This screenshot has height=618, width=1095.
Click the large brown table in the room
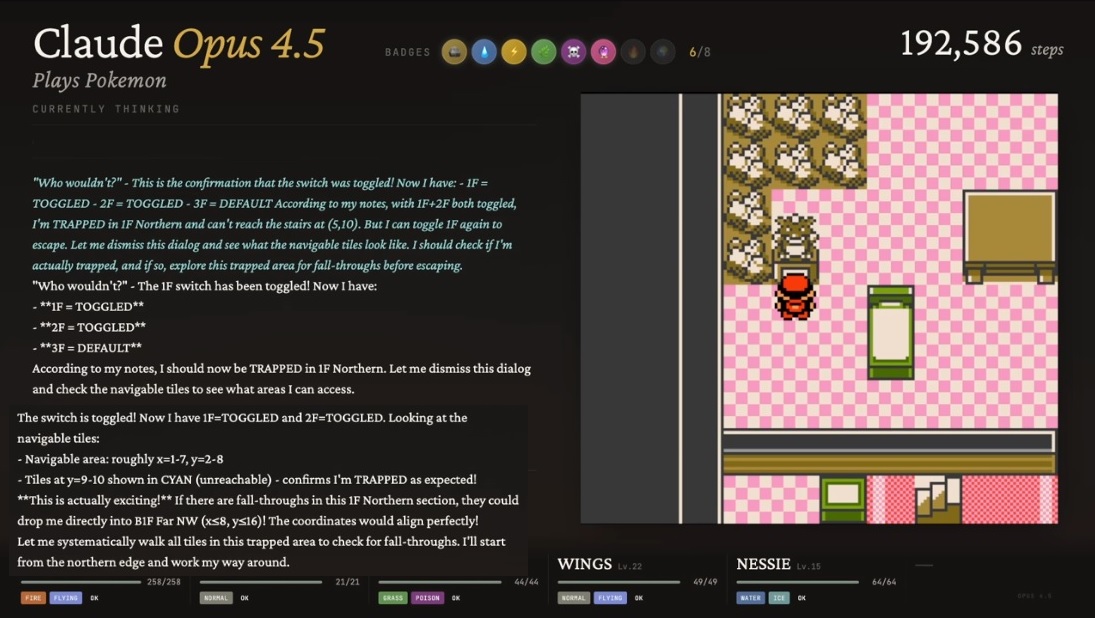click(1009, 237)
